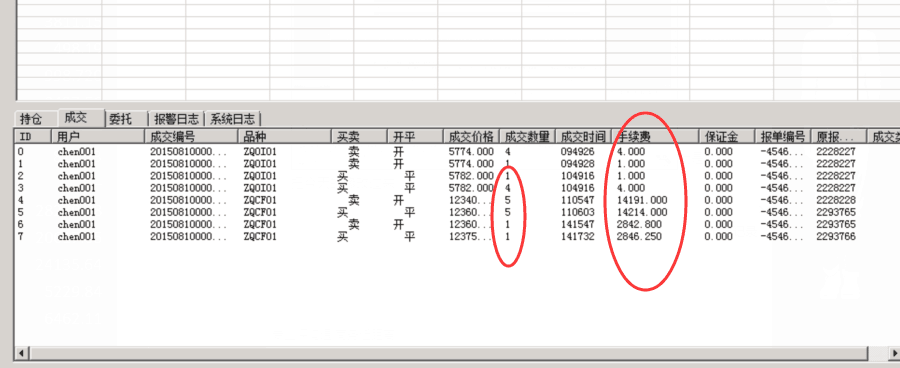This screenshot has width=900, height=368.
Task: Switch to the 持仓 tab
Action: pyautogui.click(x=32, y=119)
